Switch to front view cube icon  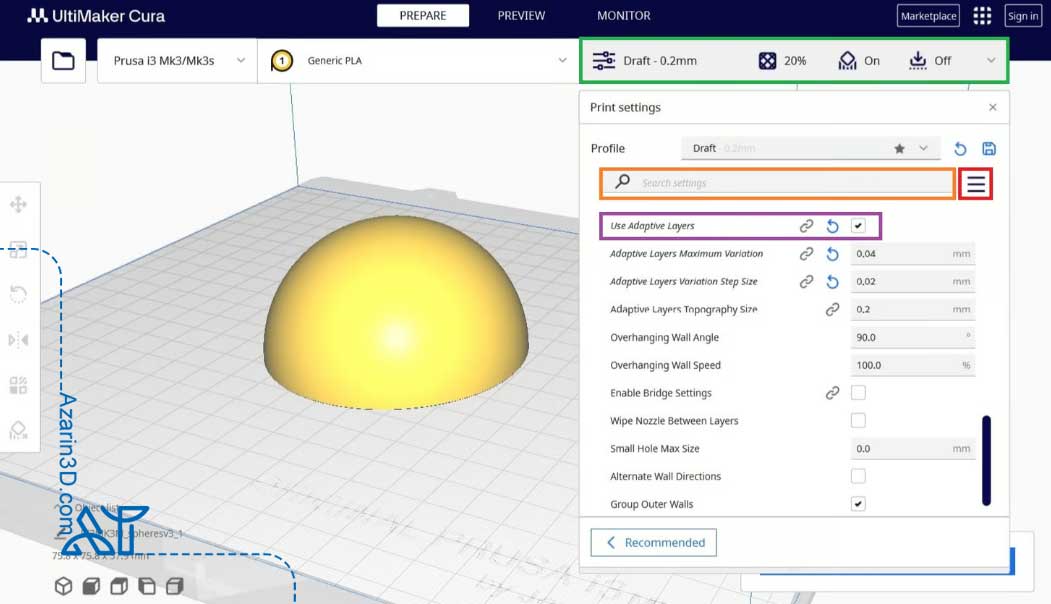(91, 587)
